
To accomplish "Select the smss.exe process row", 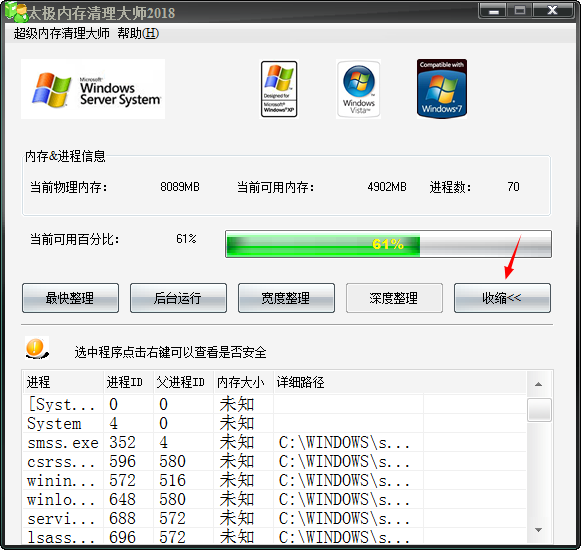I will [x=274, y=442].
